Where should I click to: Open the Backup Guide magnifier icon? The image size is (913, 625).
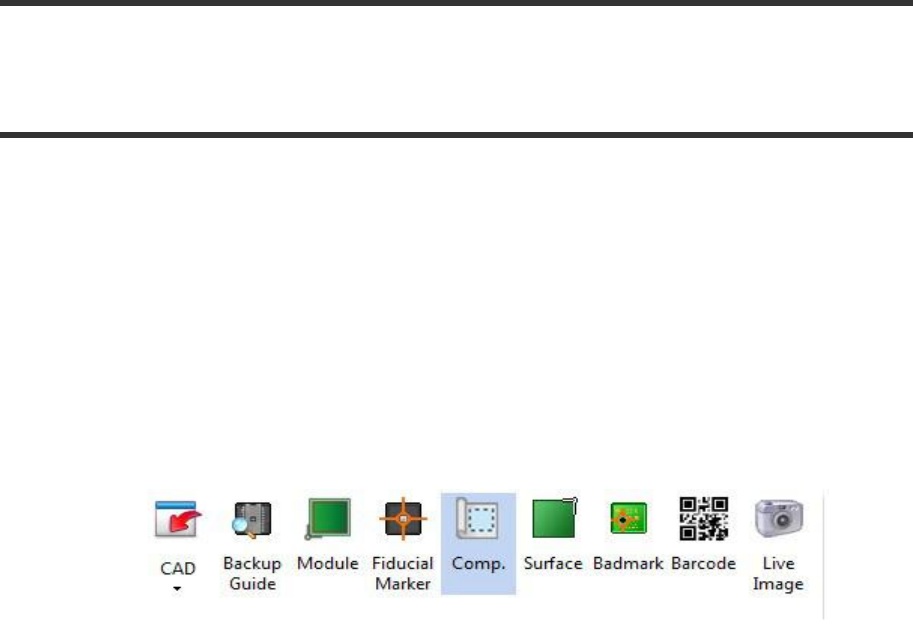click(252, 519)
